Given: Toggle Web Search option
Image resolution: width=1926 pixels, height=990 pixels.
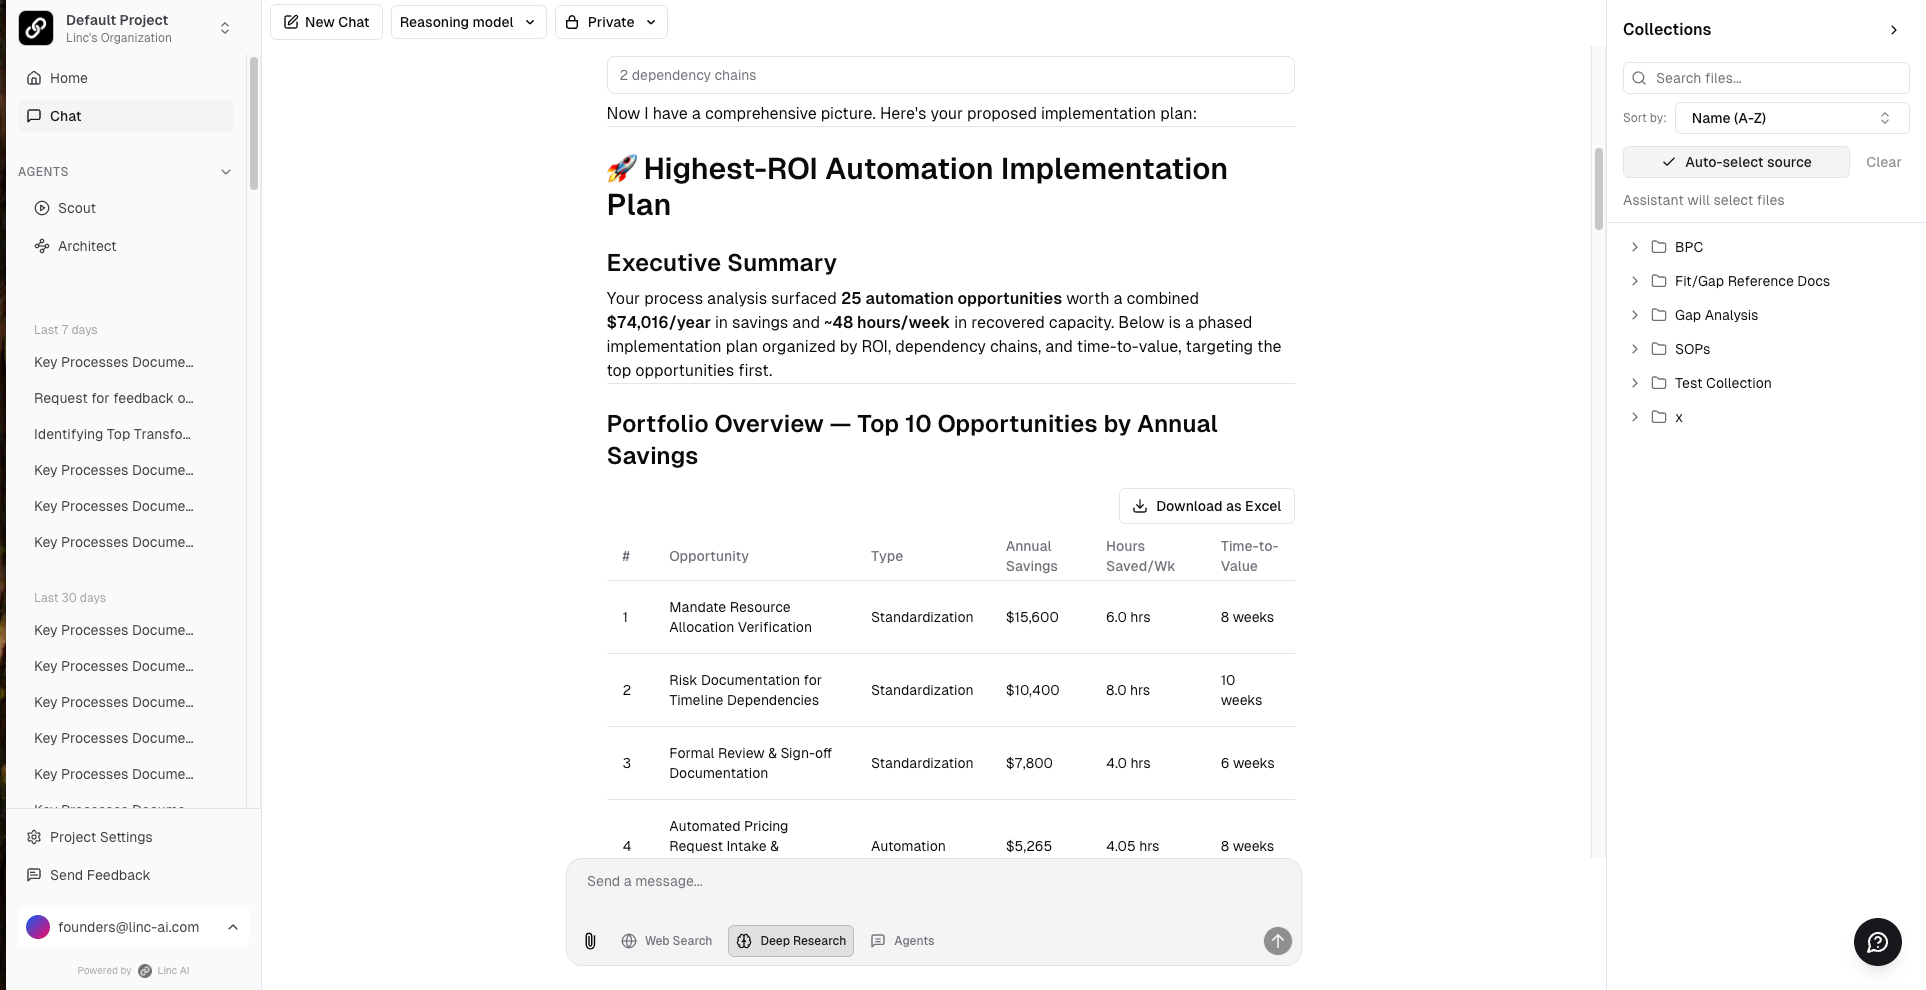Looking at the screenshot, I should [x=667, y=941].
